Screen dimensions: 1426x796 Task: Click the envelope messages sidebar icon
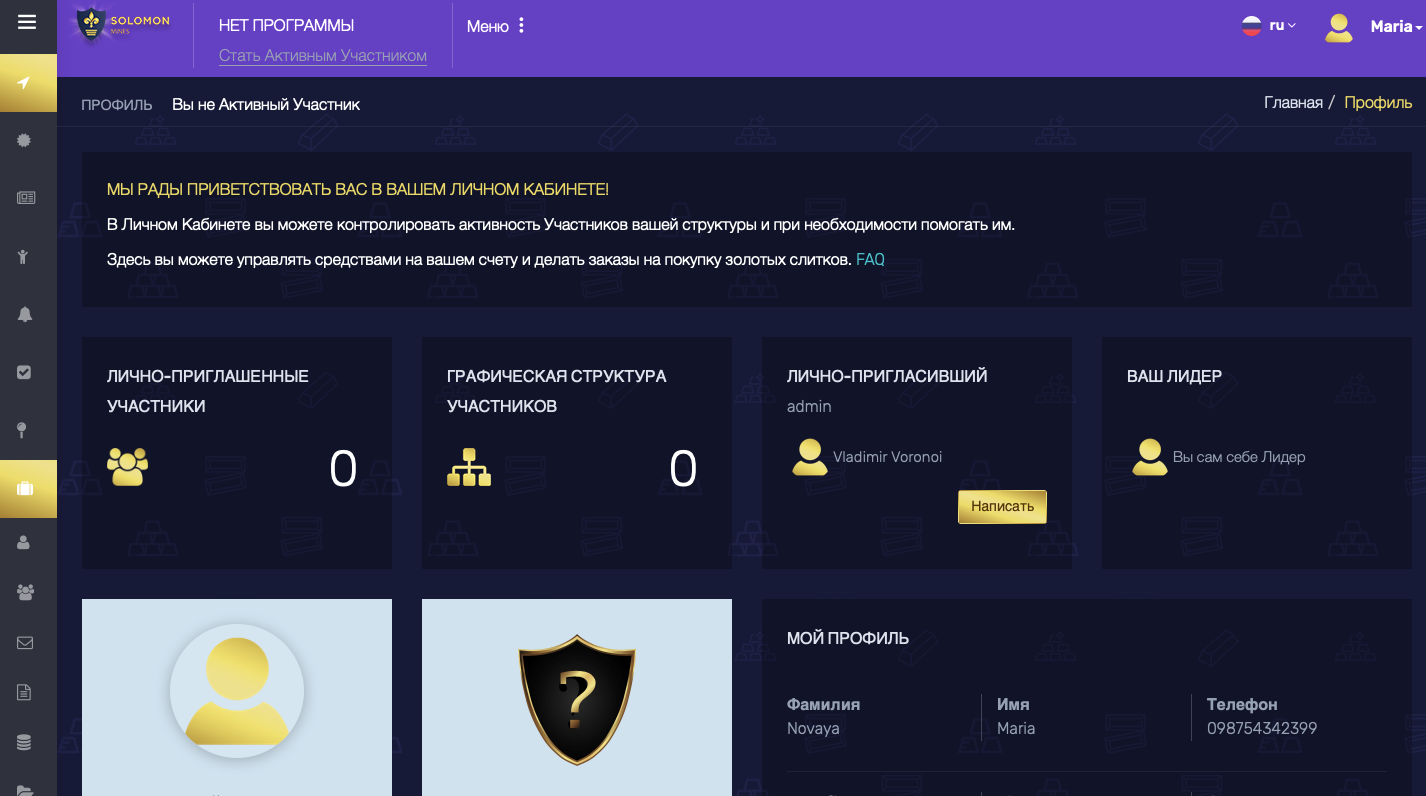25,643
